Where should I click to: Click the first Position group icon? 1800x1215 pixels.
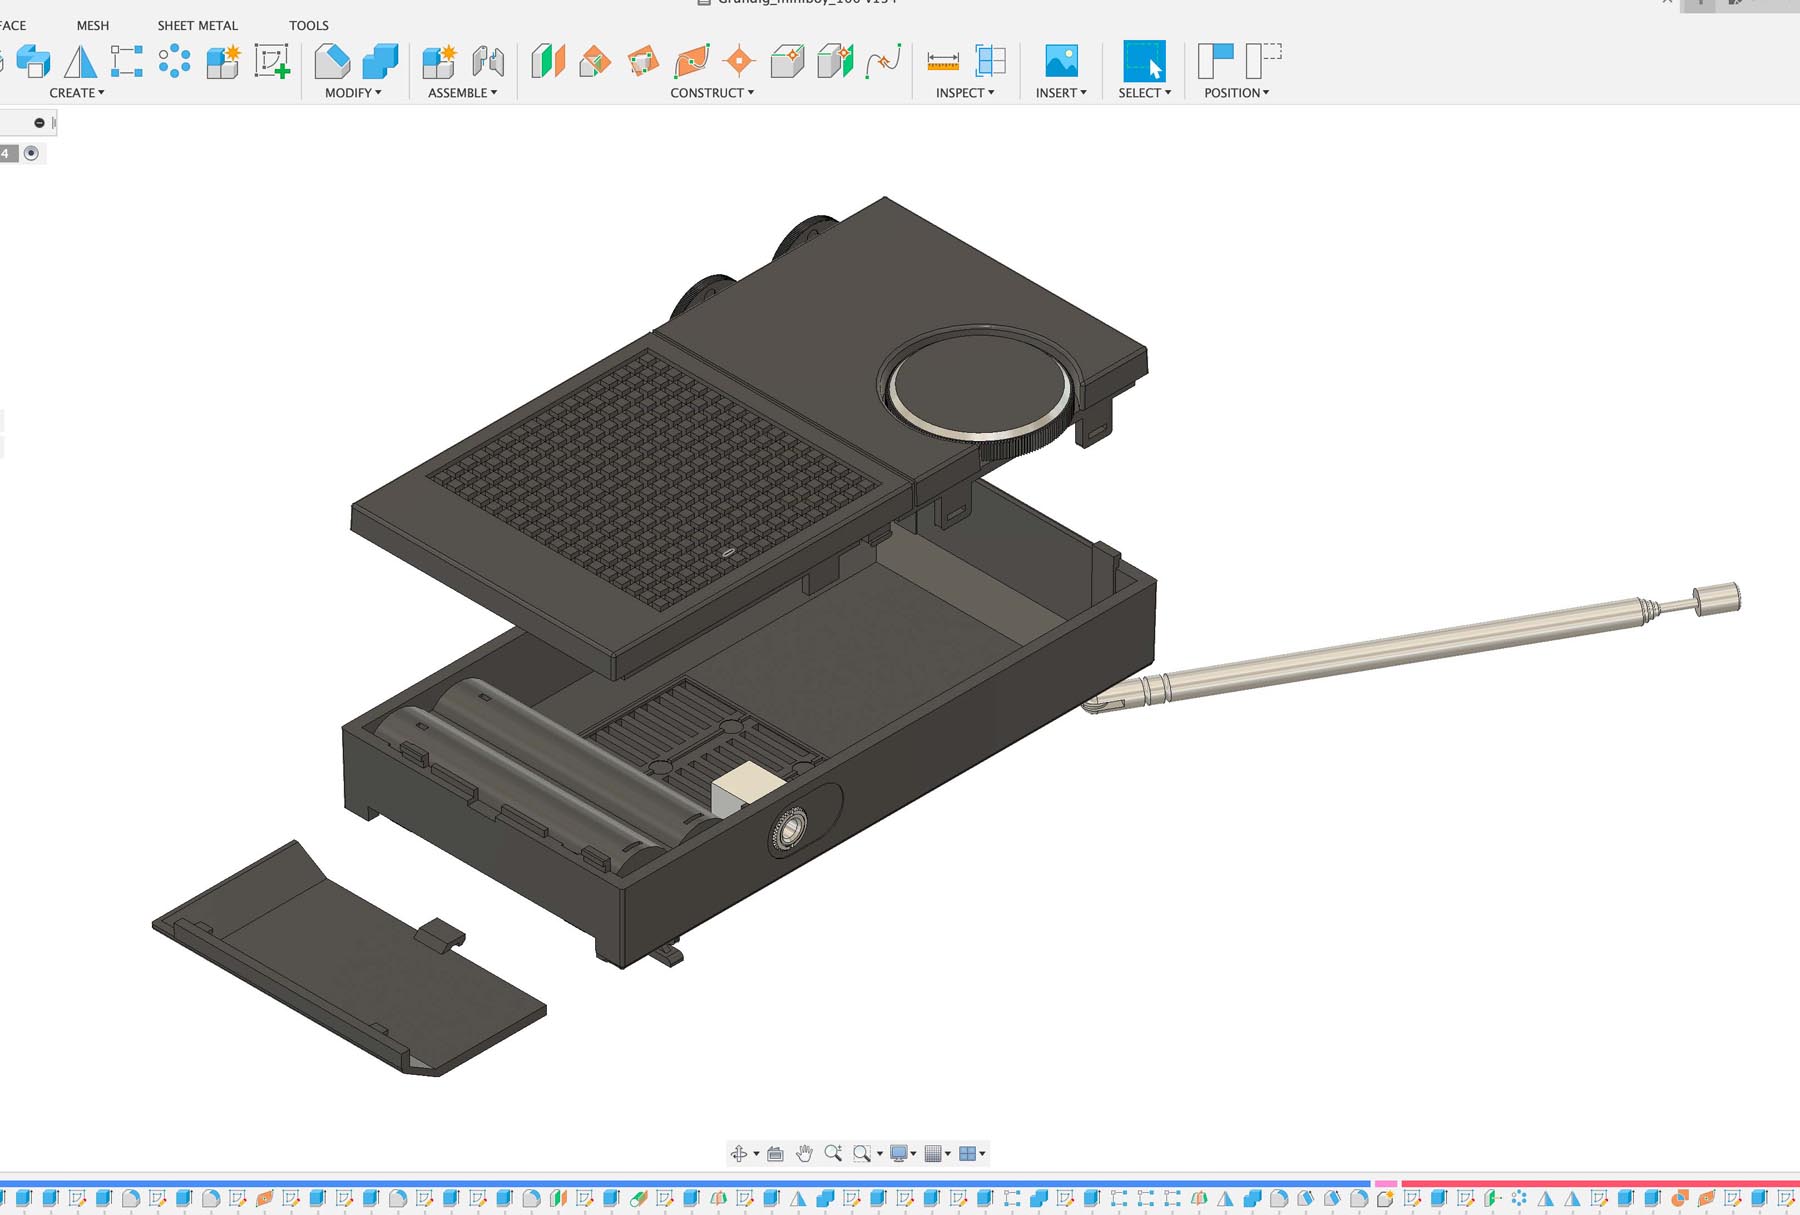pyautogui.click(x=1215, y=61)
